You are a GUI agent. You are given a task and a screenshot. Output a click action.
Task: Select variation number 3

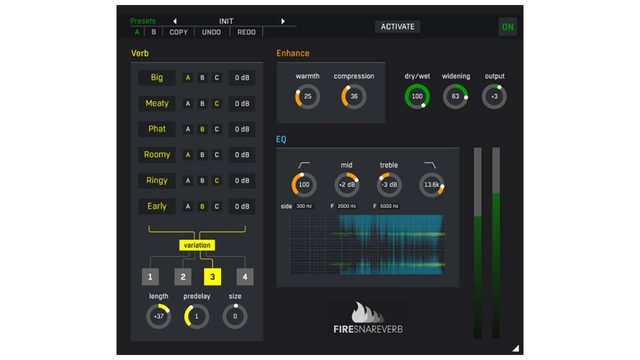(x=212, y=277)
